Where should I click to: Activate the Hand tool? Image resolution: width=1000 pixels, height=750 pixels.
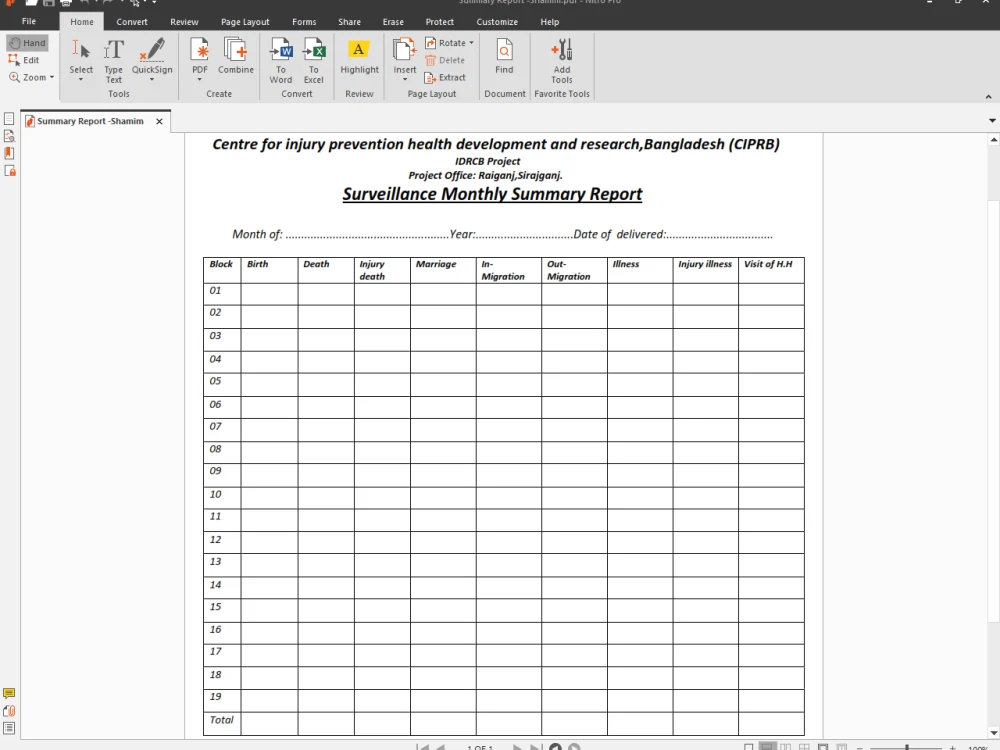point(27,43)
